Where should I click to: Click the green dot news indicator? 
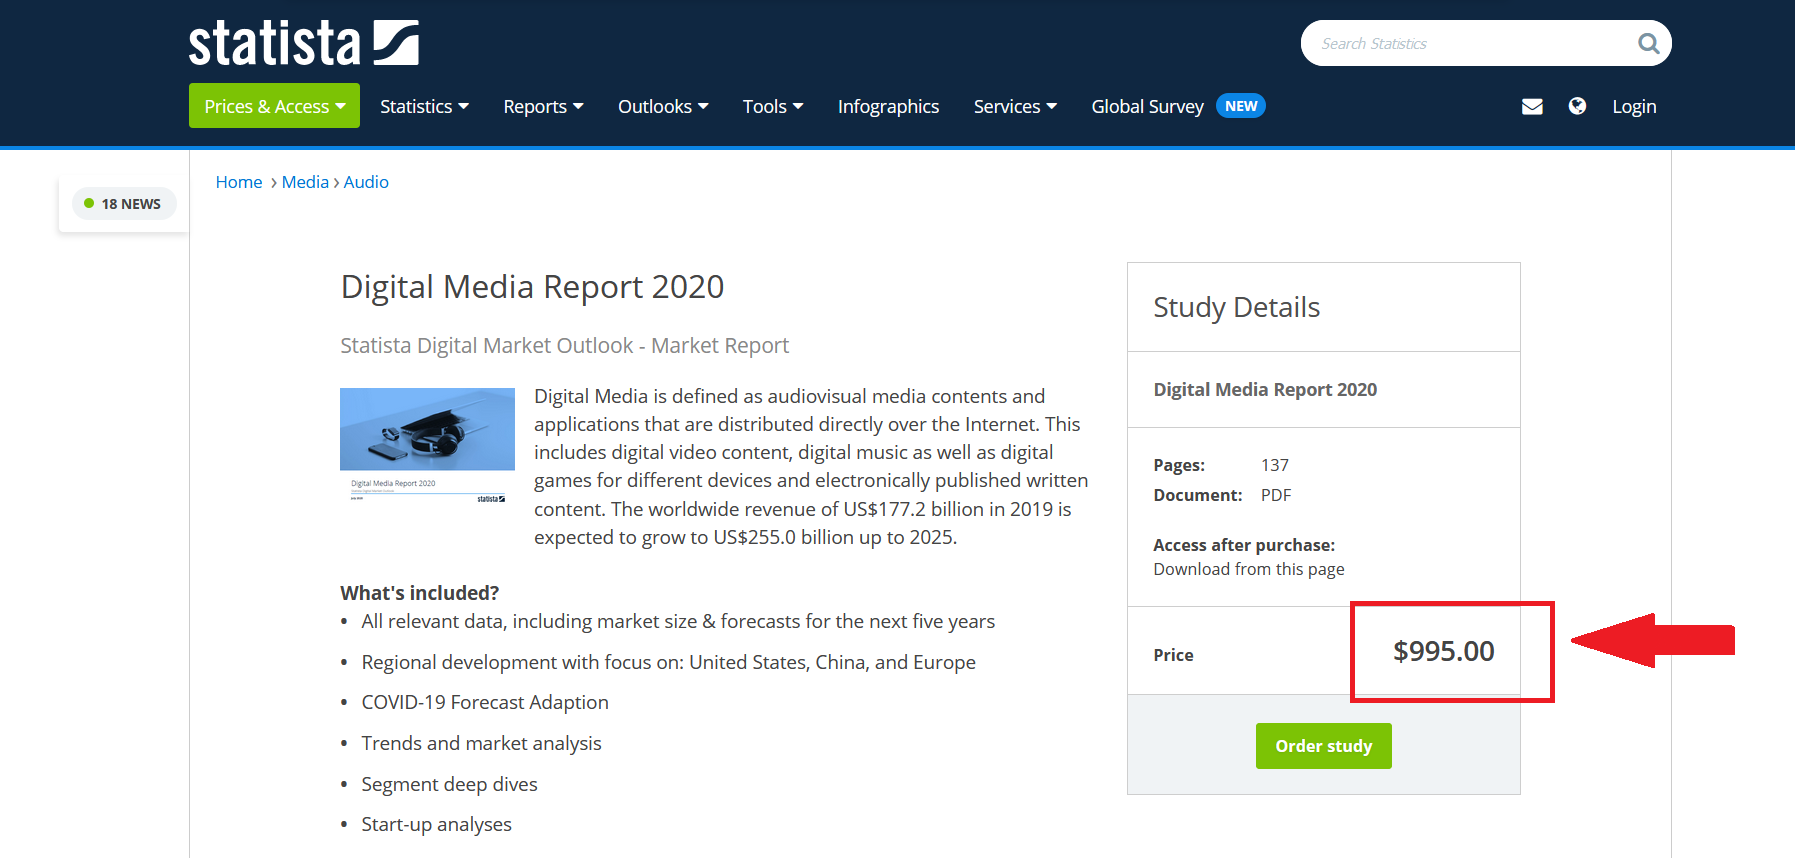click(x=89, y=204)
